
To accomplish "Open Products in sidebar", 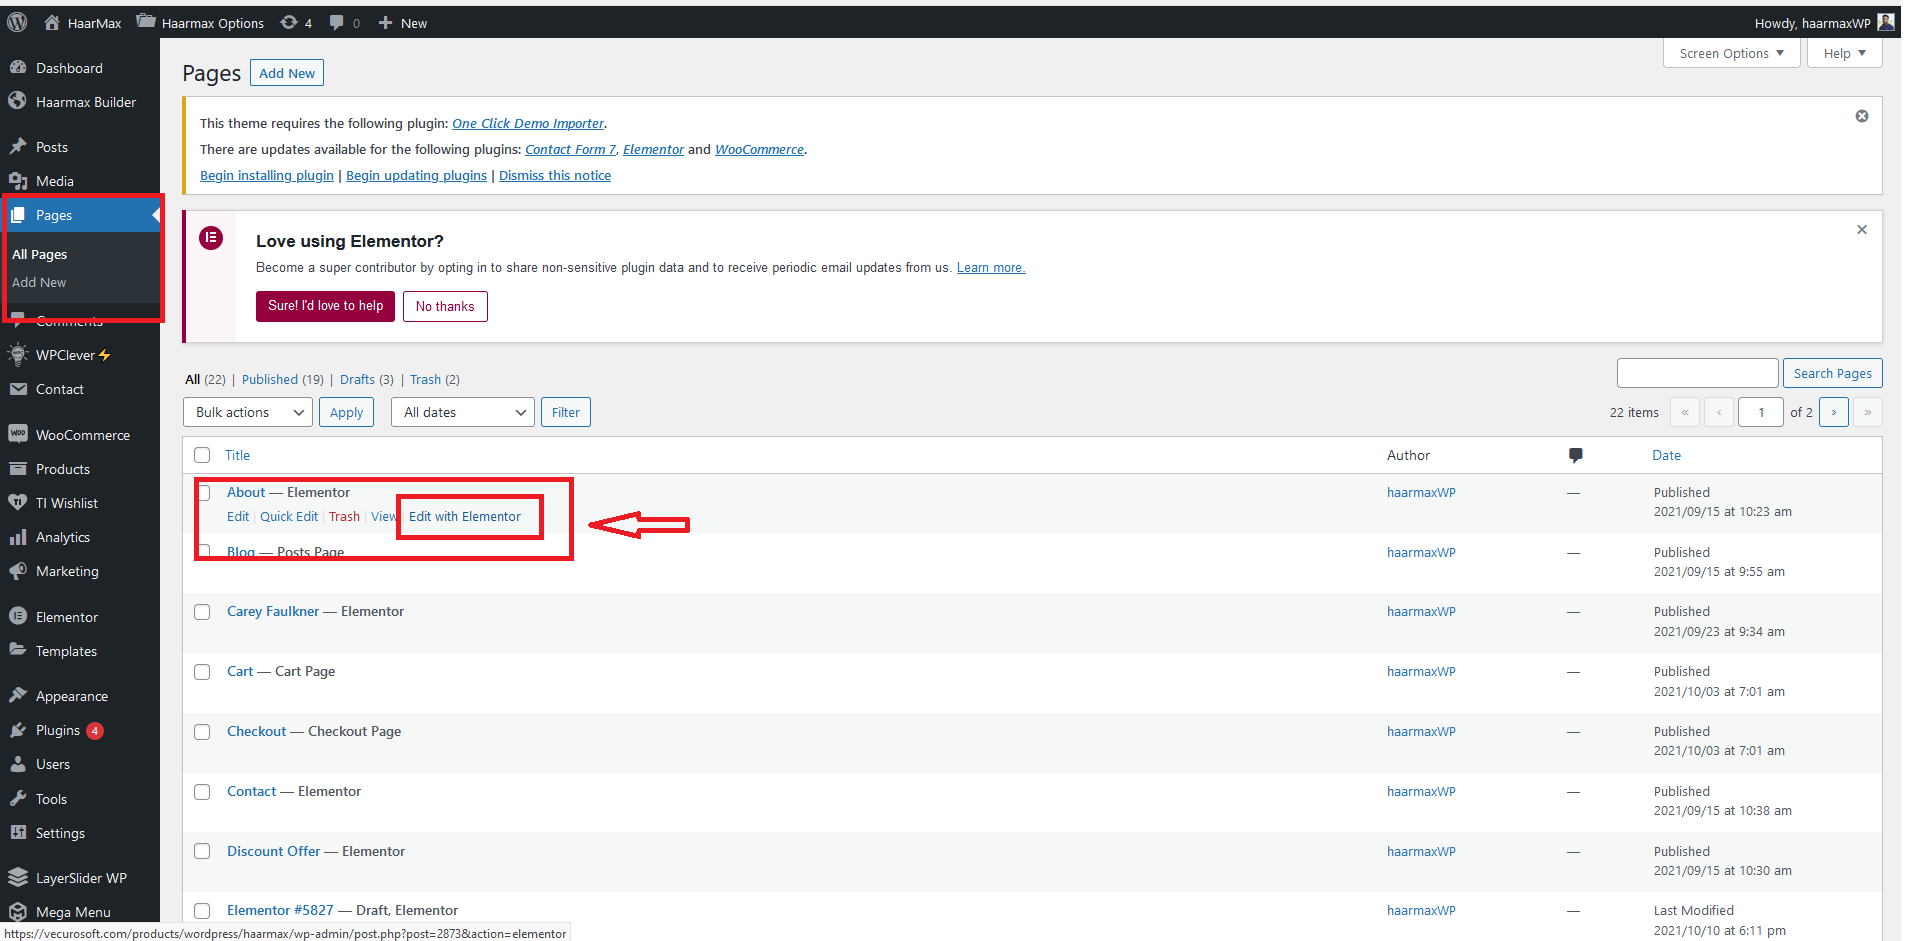I will click(x=63, y=469).
